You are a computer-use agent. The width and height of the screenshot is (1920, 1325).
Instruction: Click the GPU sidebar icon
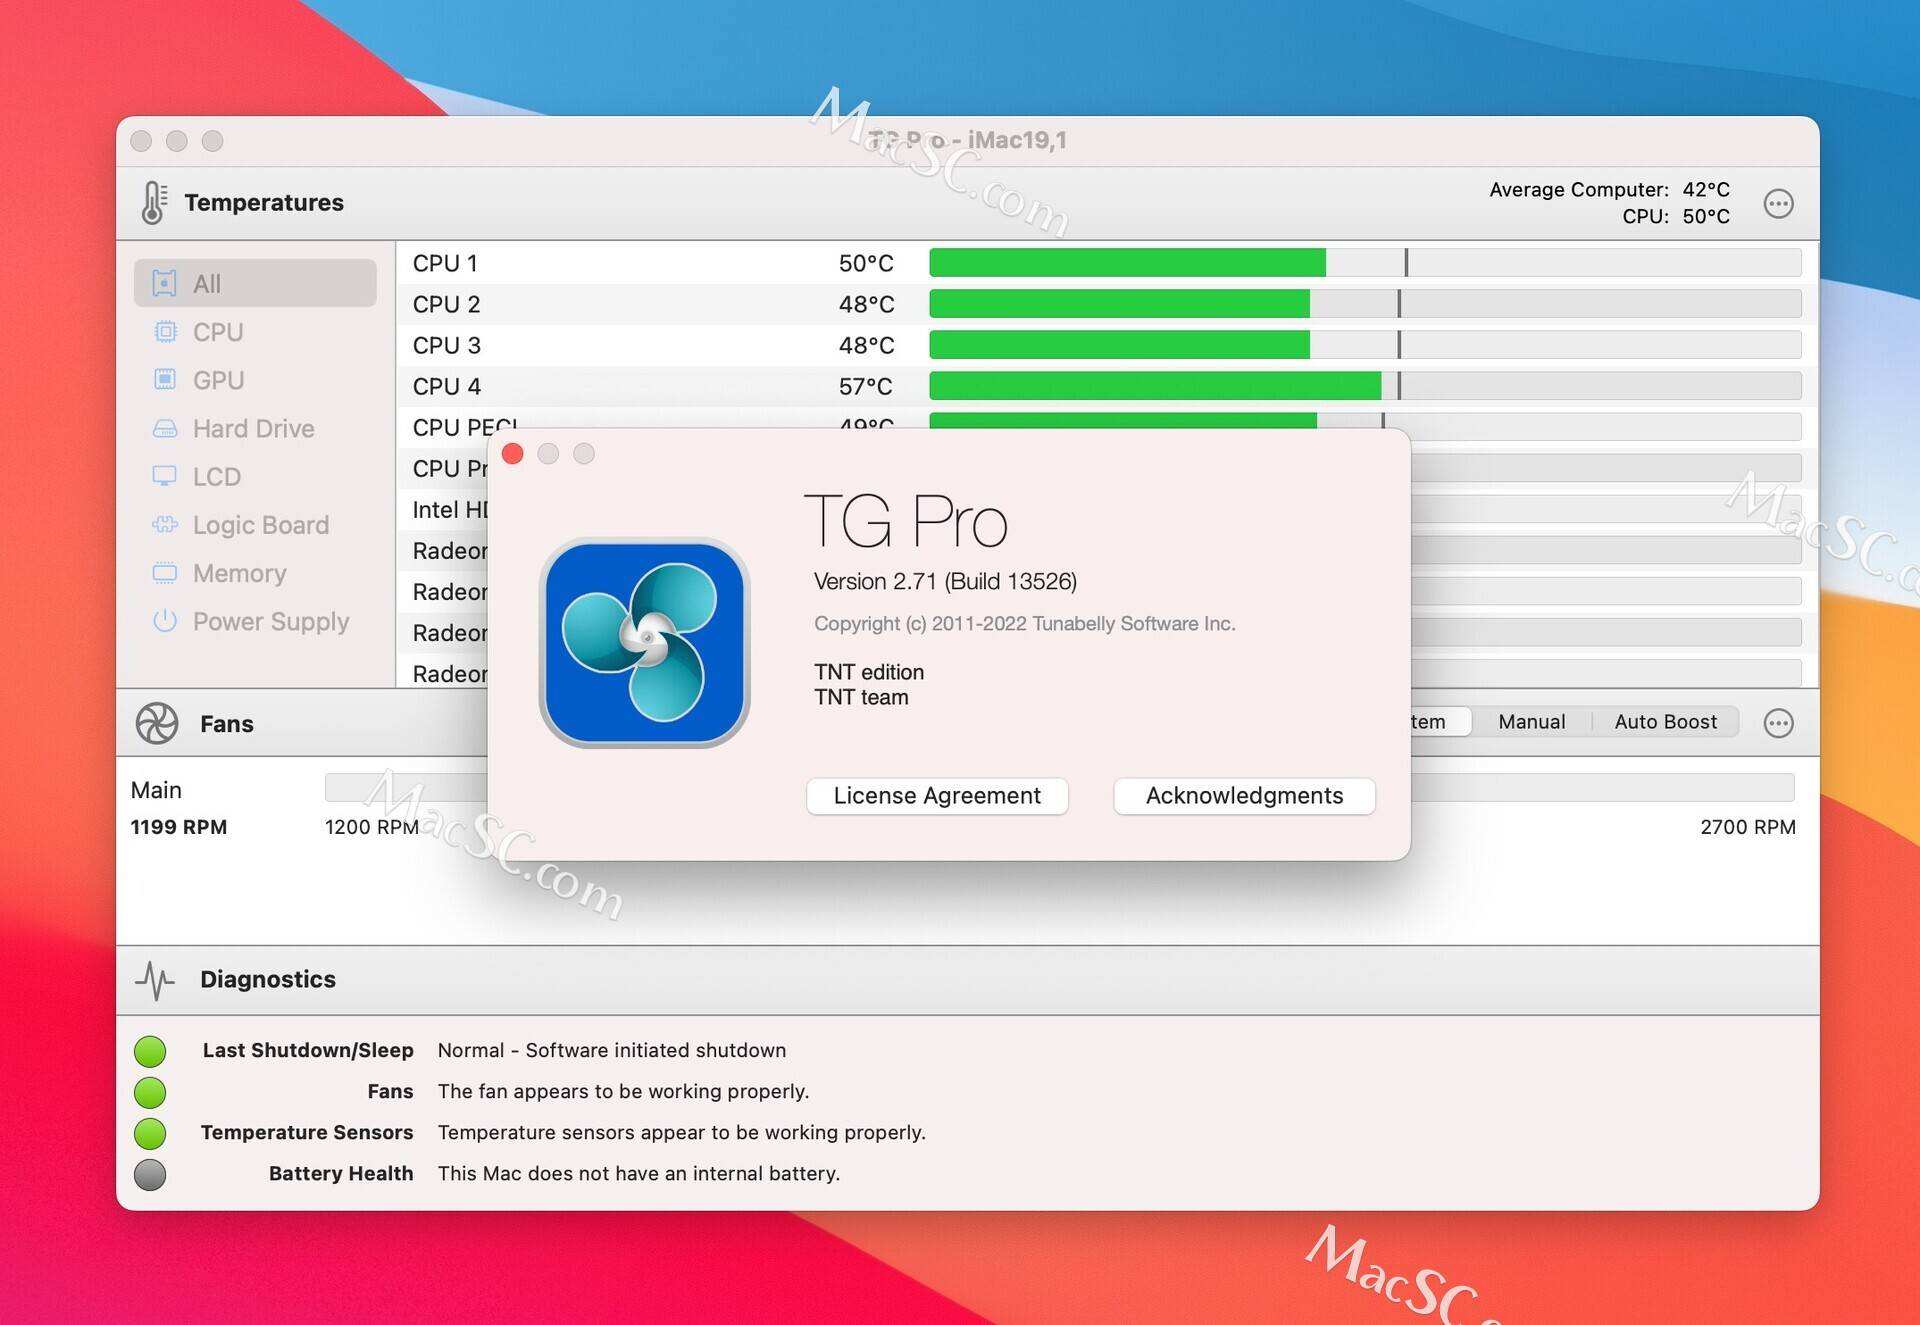(165, 380)
